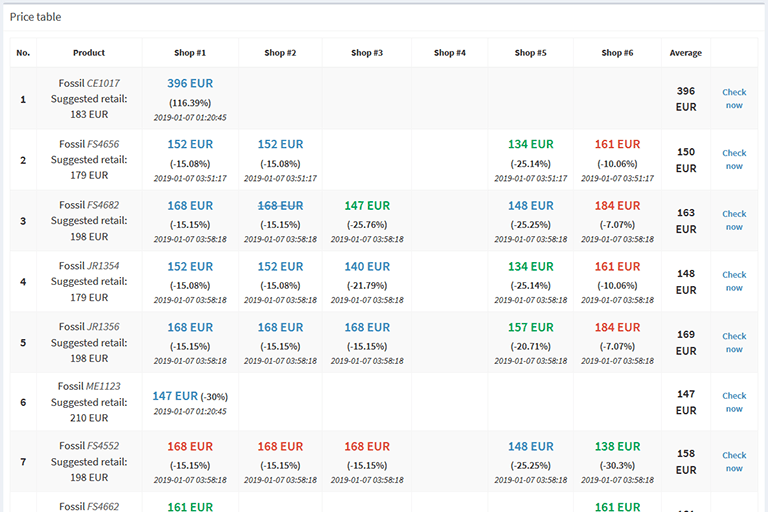Click the Average column header
The image size is (768, 512).
point(686,52)
